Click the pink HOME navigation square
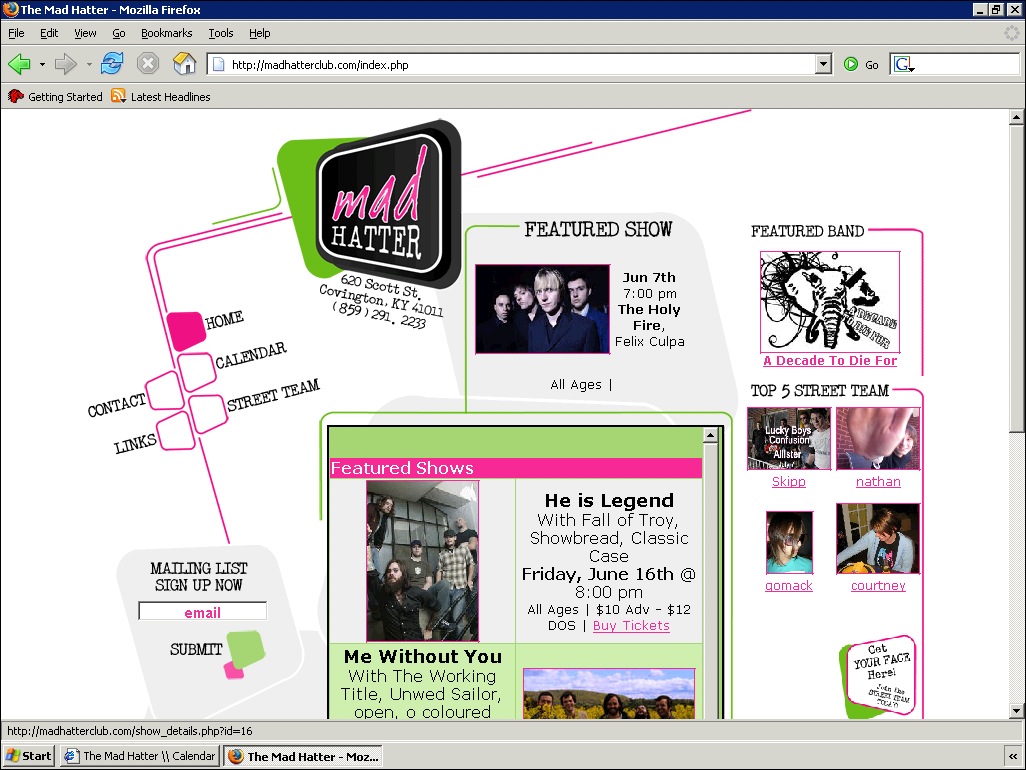The image size is (1026, 770). [x=186, y=330]
